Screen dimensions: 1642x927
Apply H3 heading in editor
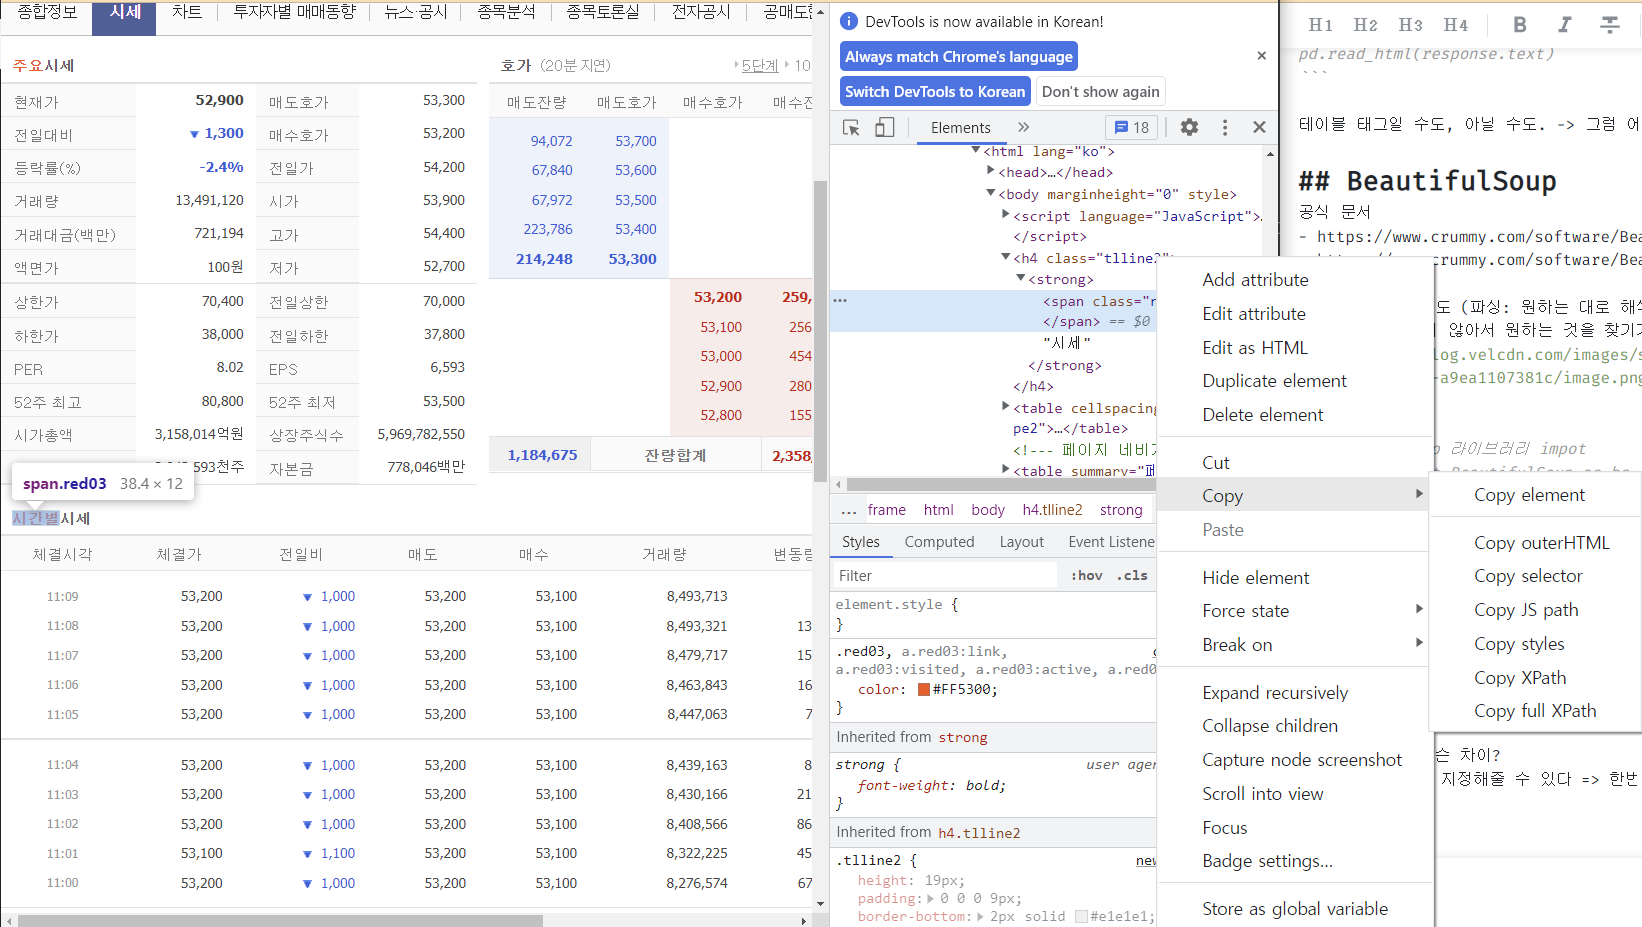[1410, 25]
